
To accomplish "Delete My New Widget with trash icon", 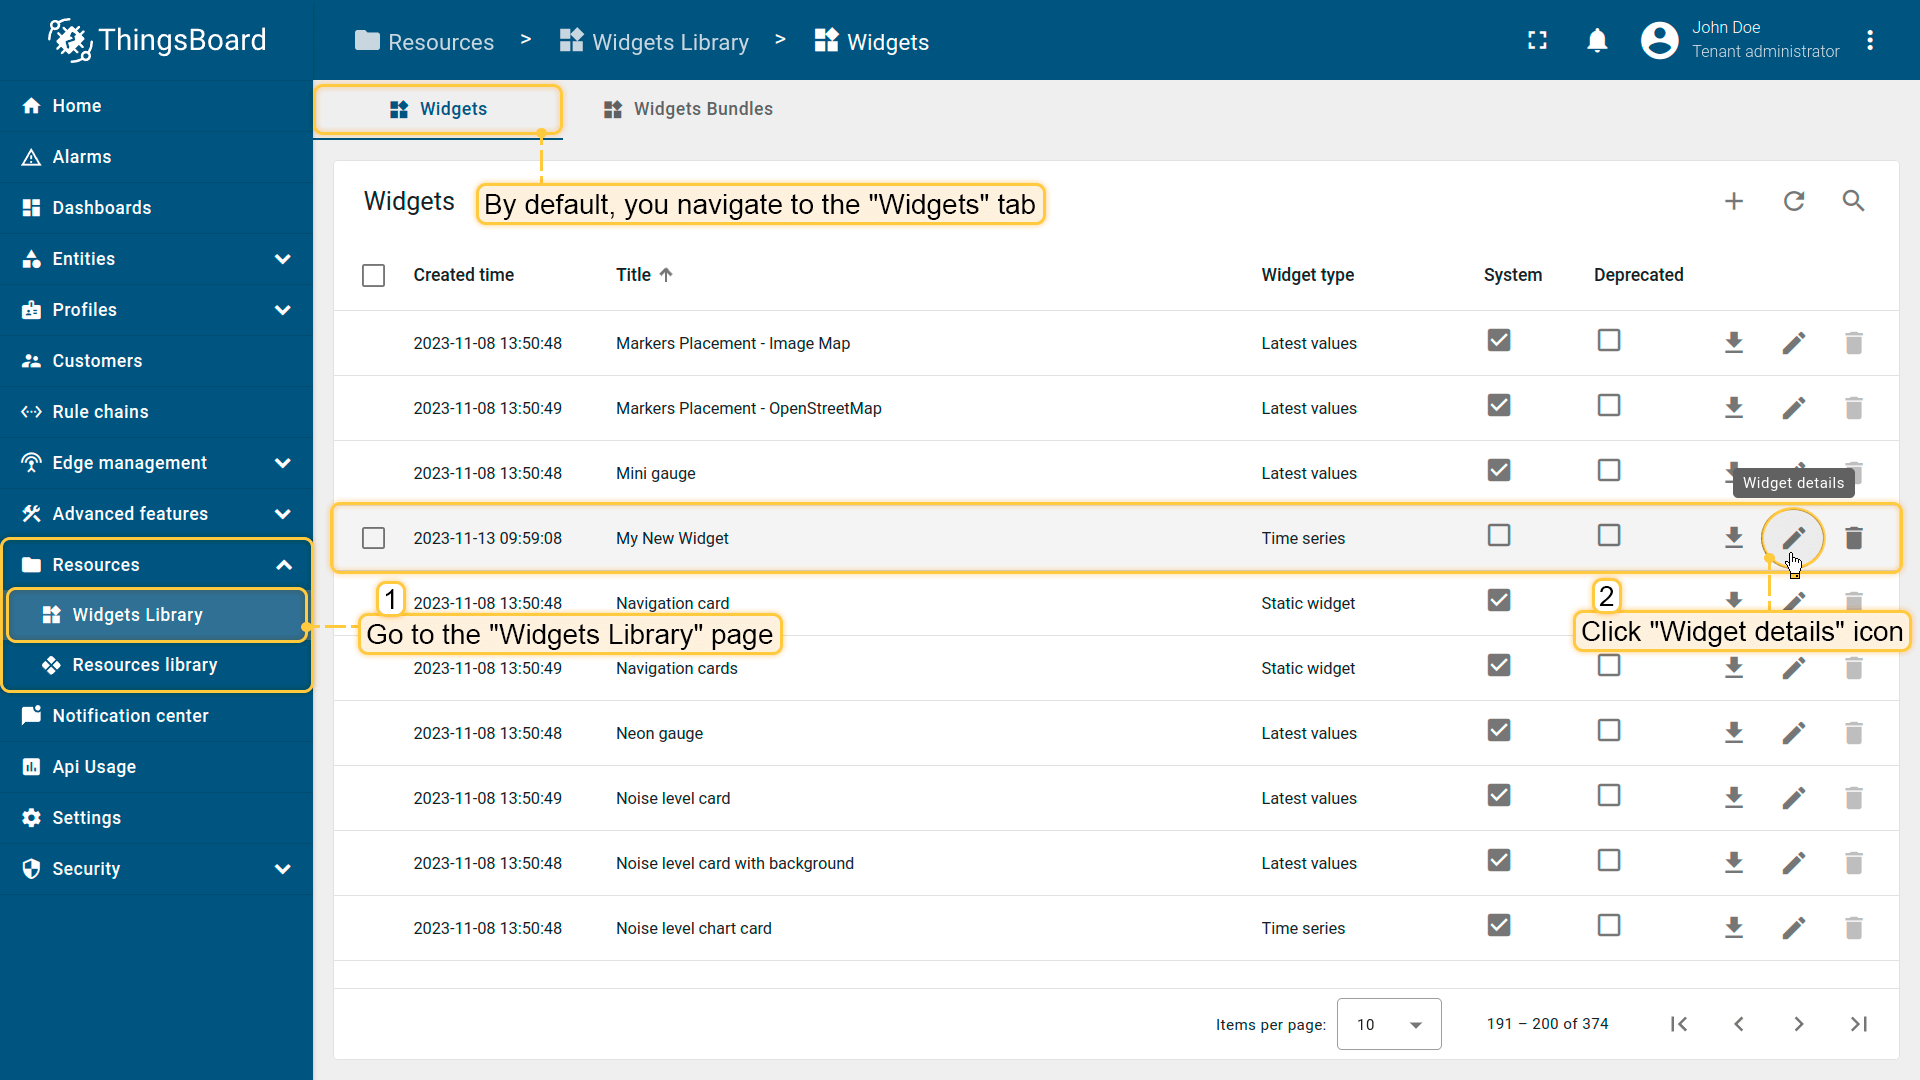I will [1853, 538].
